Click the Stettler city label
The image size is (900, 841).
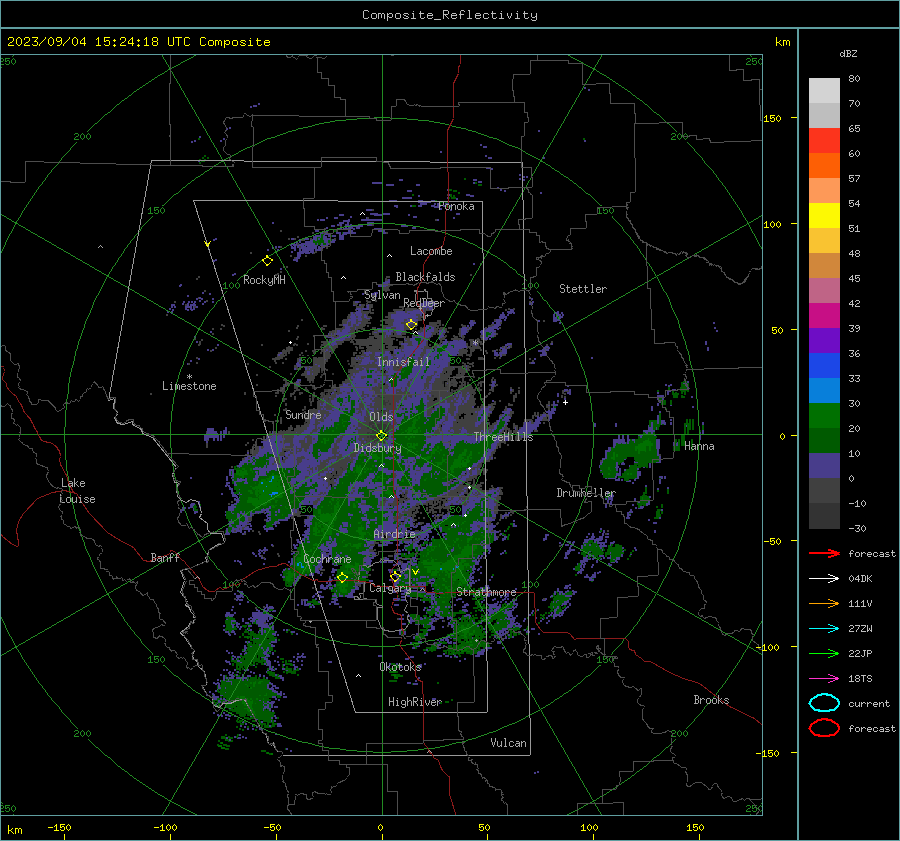pos(583,289)
